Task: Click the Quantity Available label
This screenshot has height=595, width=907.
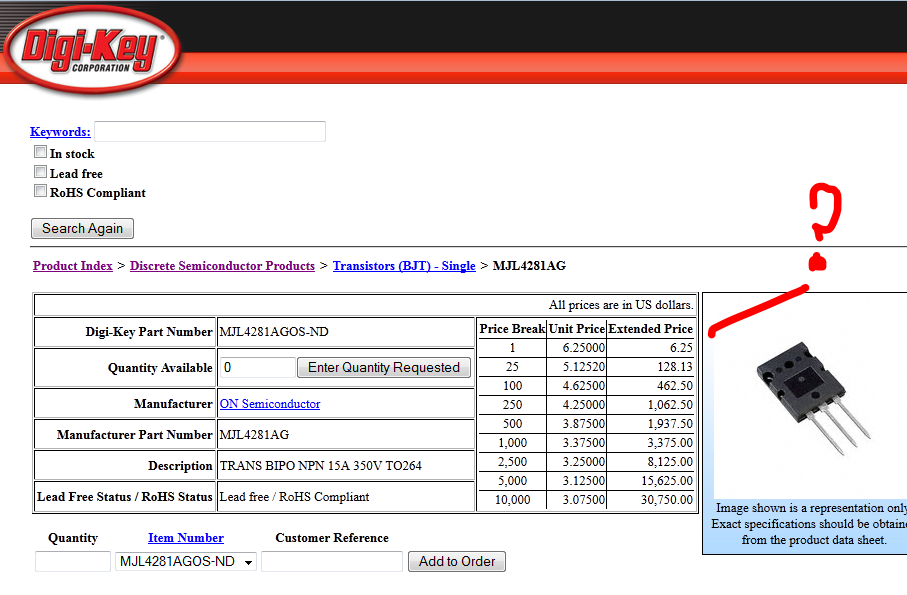Action: 160,368
